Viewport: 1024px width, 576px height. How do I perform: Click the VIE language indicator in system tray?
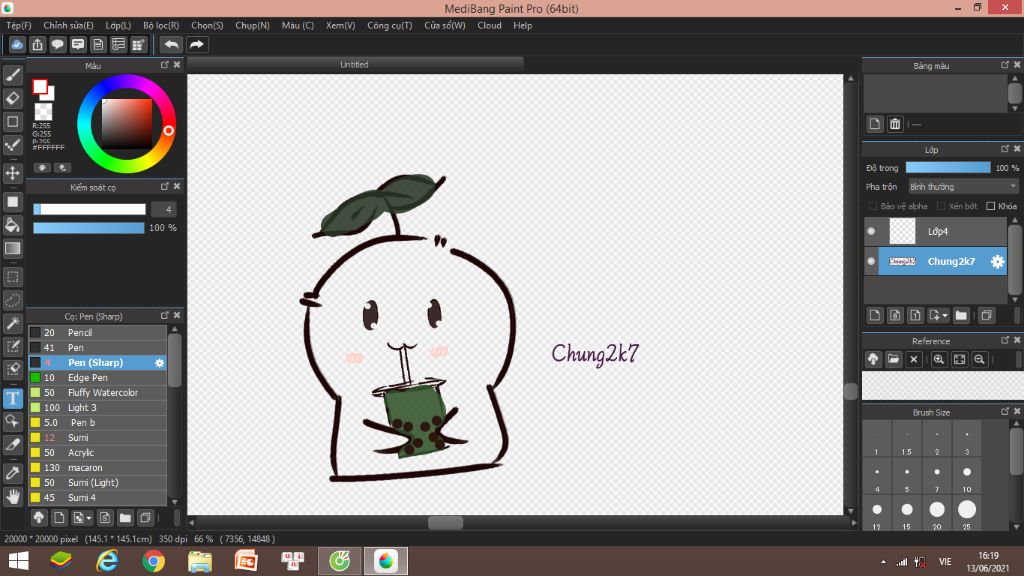(x=945, y=561)
